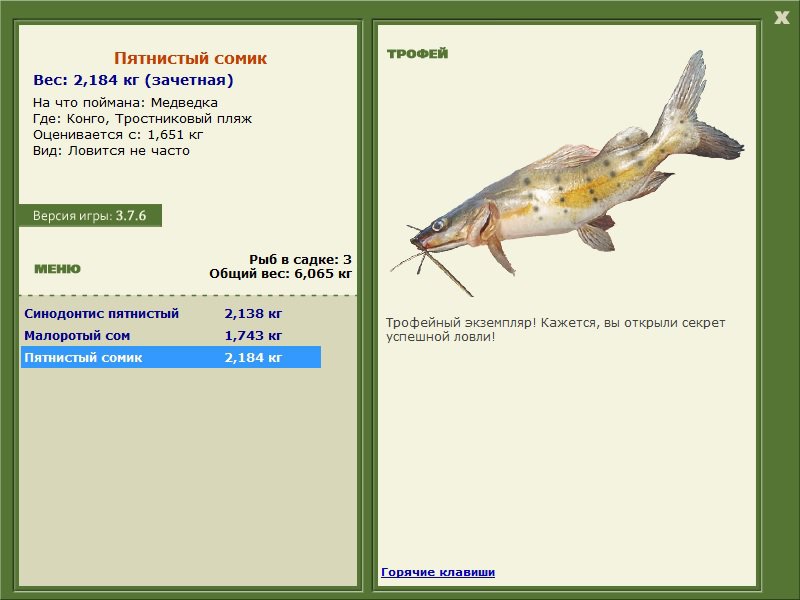
Task: Click the Оценивается с: 1,651 кг line
Action: point(118,135)
